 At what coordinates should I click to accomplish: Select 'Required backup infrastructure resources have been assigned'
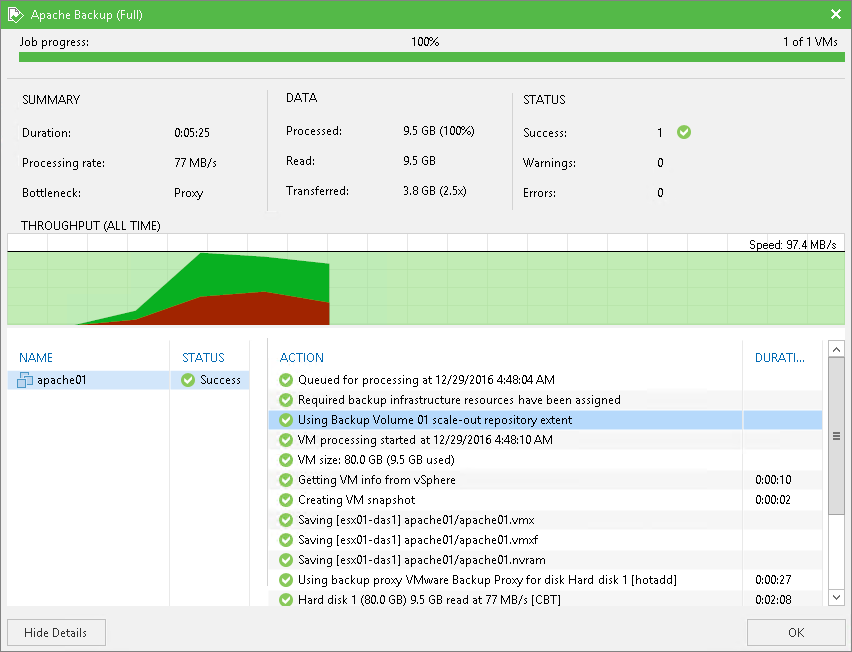tap(459, 400)
